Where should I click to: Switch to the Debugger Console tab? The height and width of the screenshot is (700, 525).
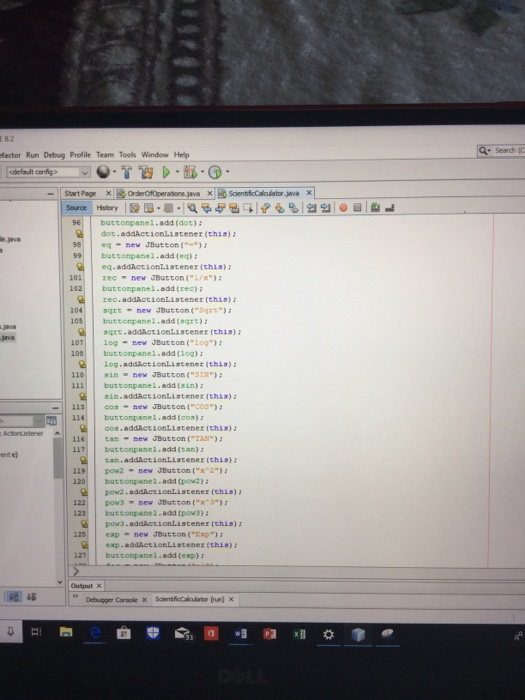111,600
